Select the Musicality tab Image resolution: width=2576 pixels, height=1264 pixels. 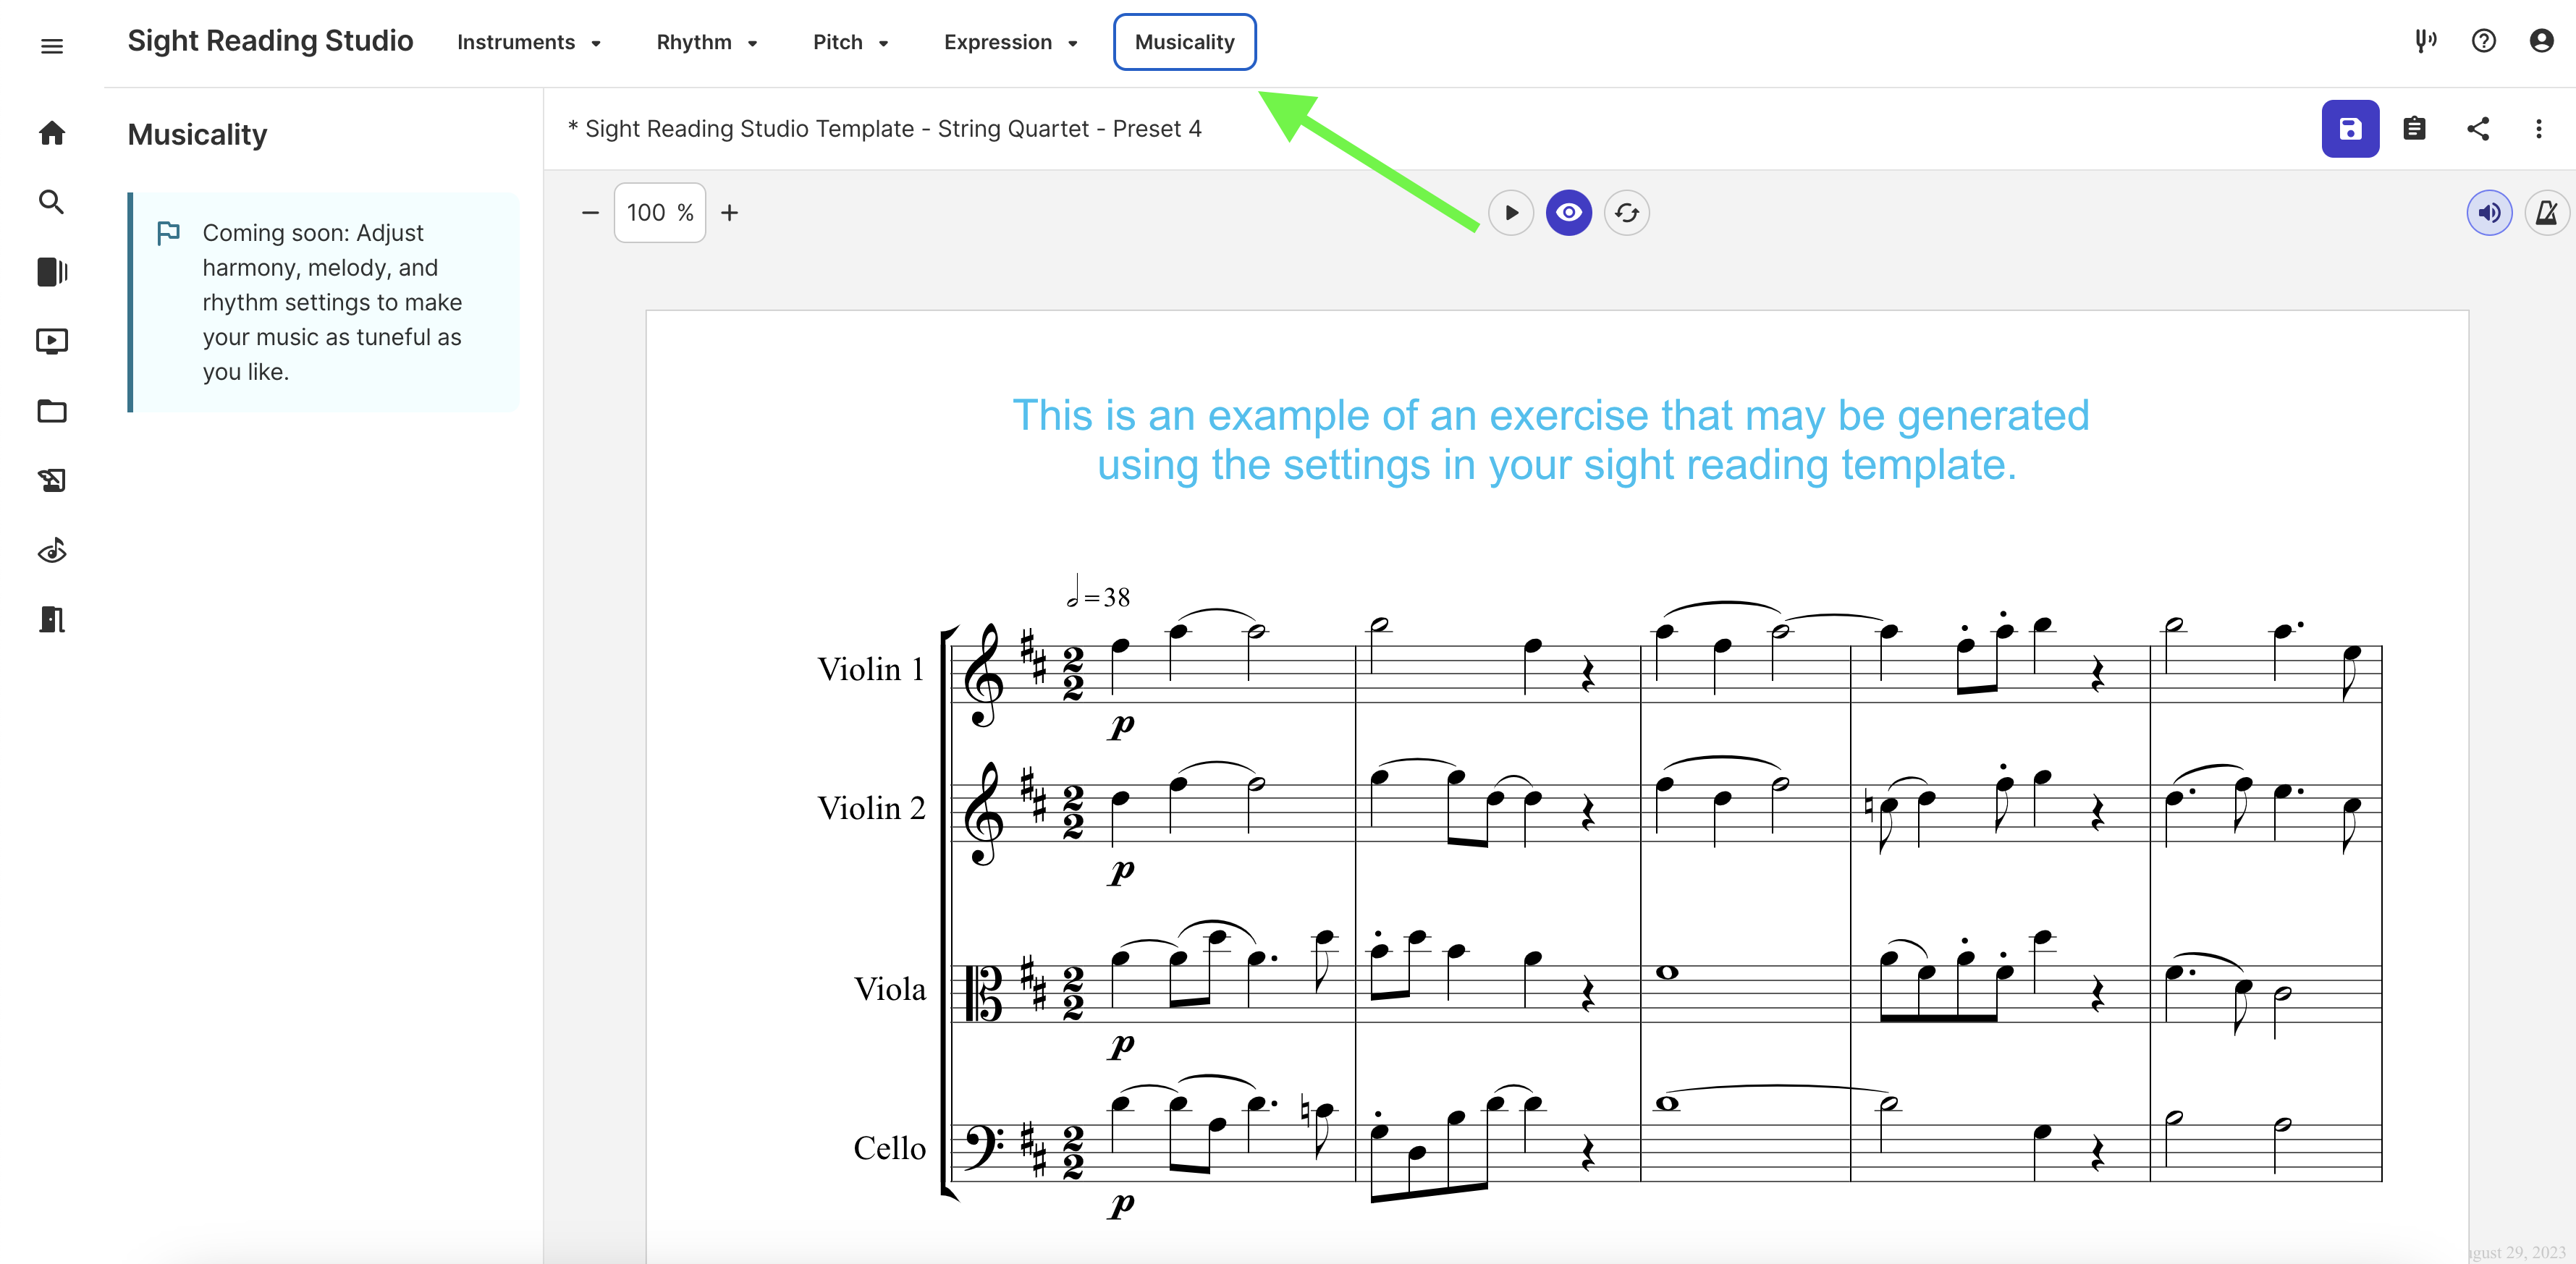[x=1184, y=43]
